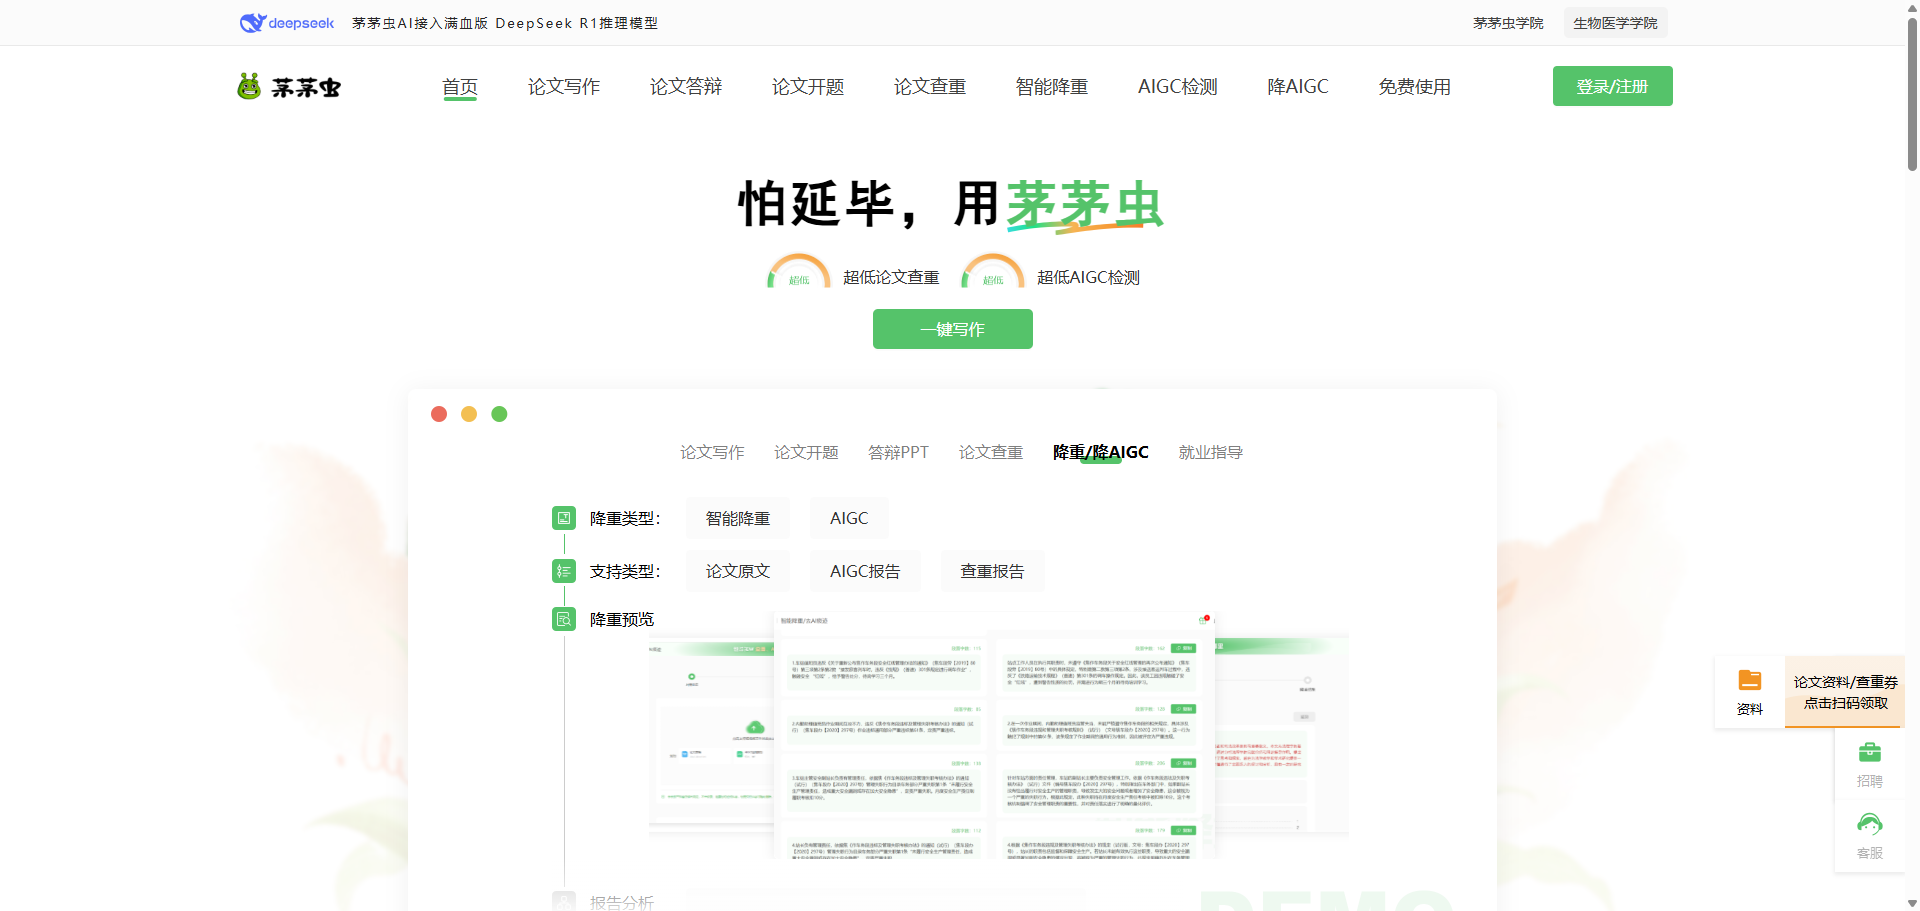This screenshot has height=911, width=1920.
Task: Click the 降重预览 magnifier document icon
Action: tap(564, 619)
